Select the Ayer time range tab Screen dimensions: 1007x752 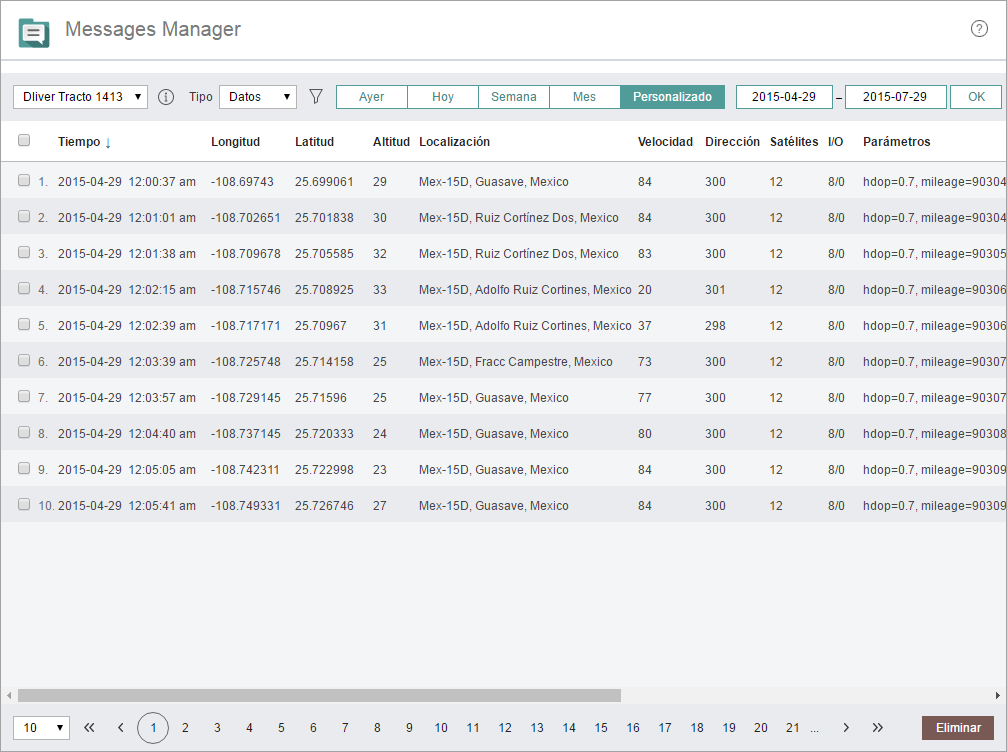point(372,97)
